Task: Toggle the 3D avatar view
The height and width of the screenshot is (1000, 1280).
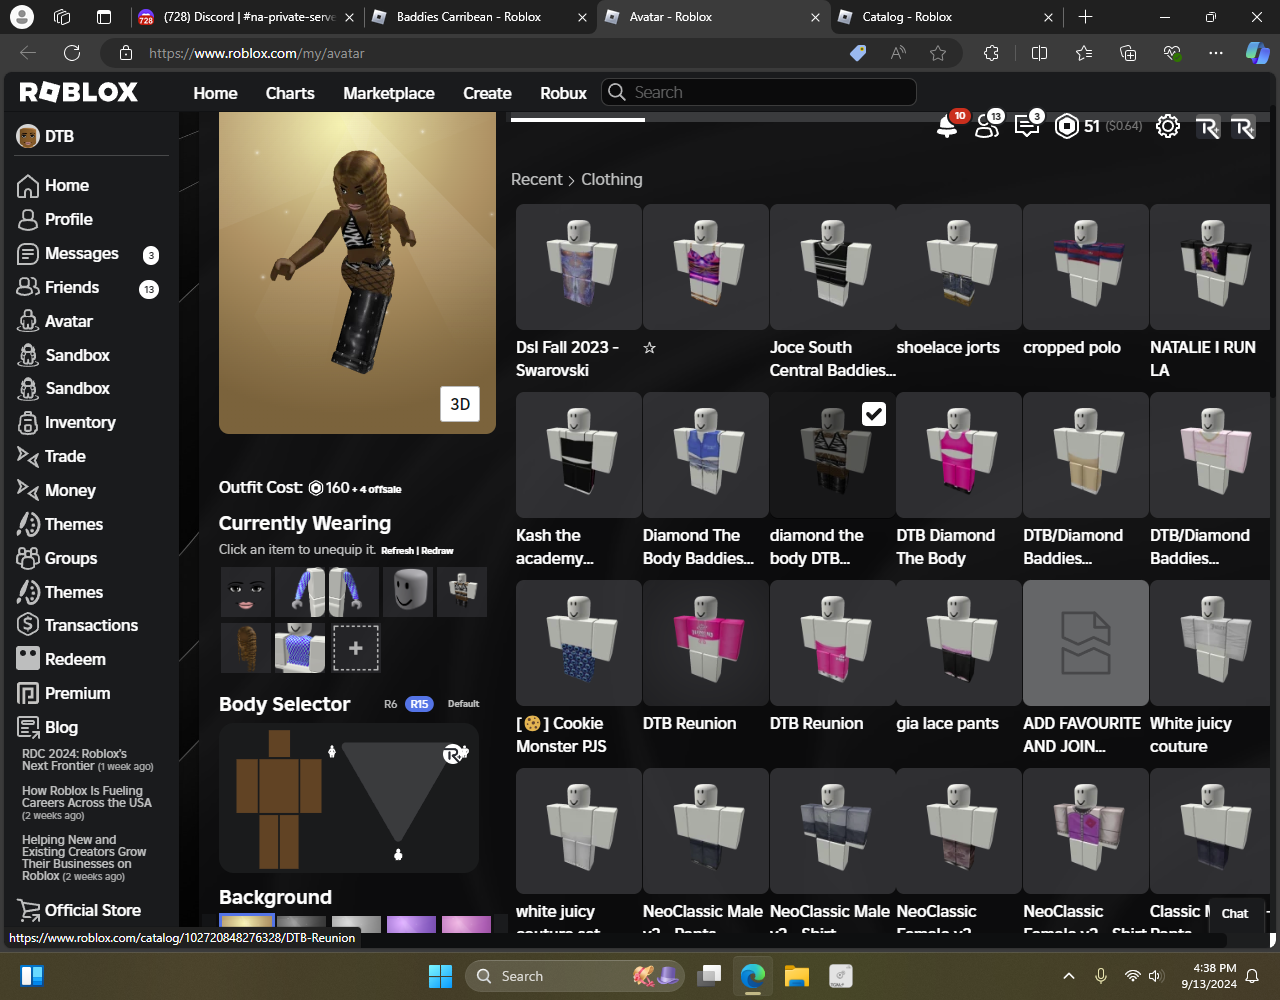Action: (x=460, y=404)
